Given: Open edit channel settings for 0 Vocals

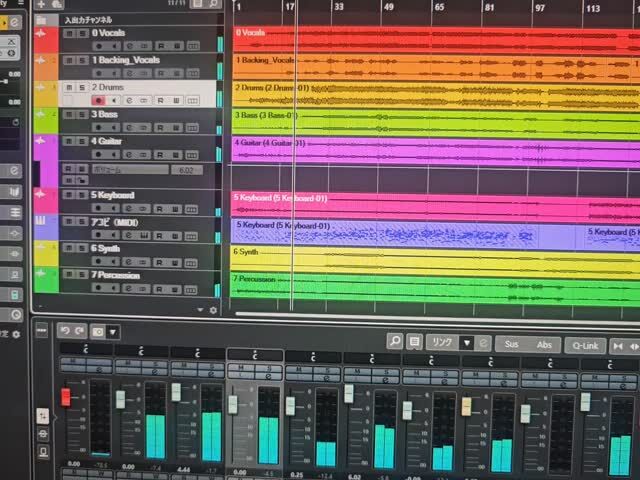Looking at the screenshot, I should (129, 46).
